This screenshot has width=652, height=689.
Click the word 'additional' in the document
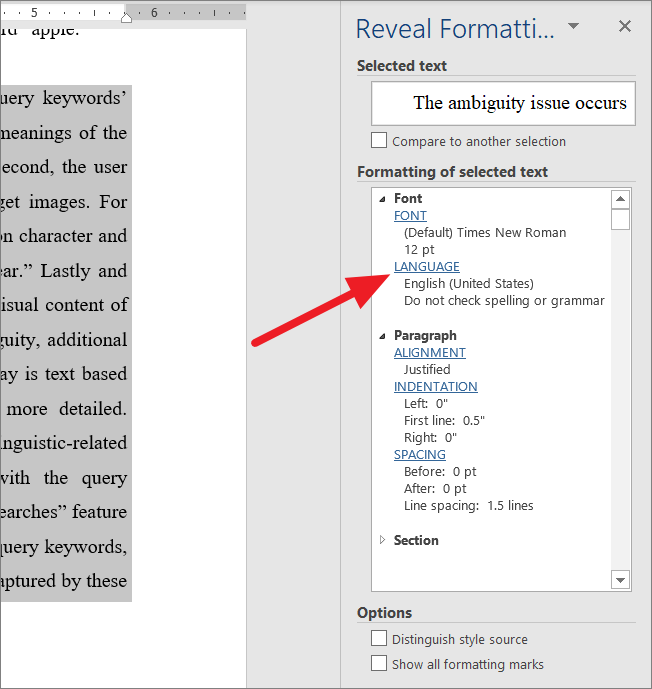click(87, 340)
